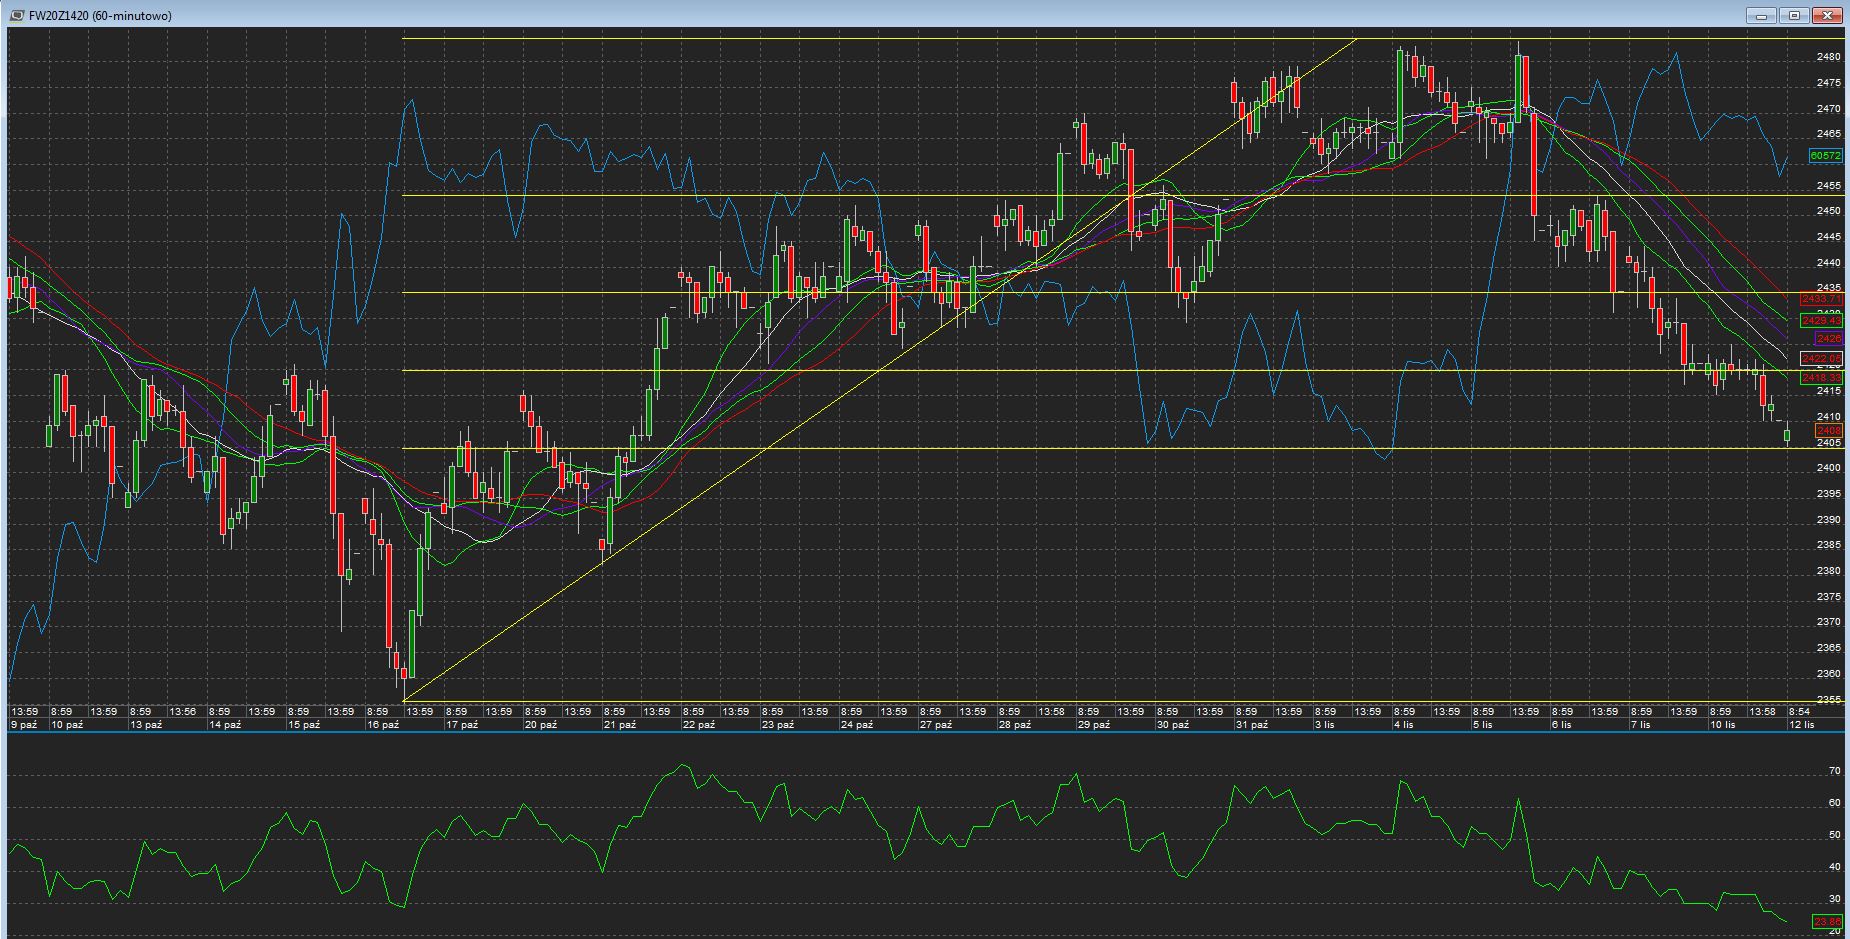
Task: Click the FW20Z1420 (60-minutowo) window title
Action: [100, 16]
